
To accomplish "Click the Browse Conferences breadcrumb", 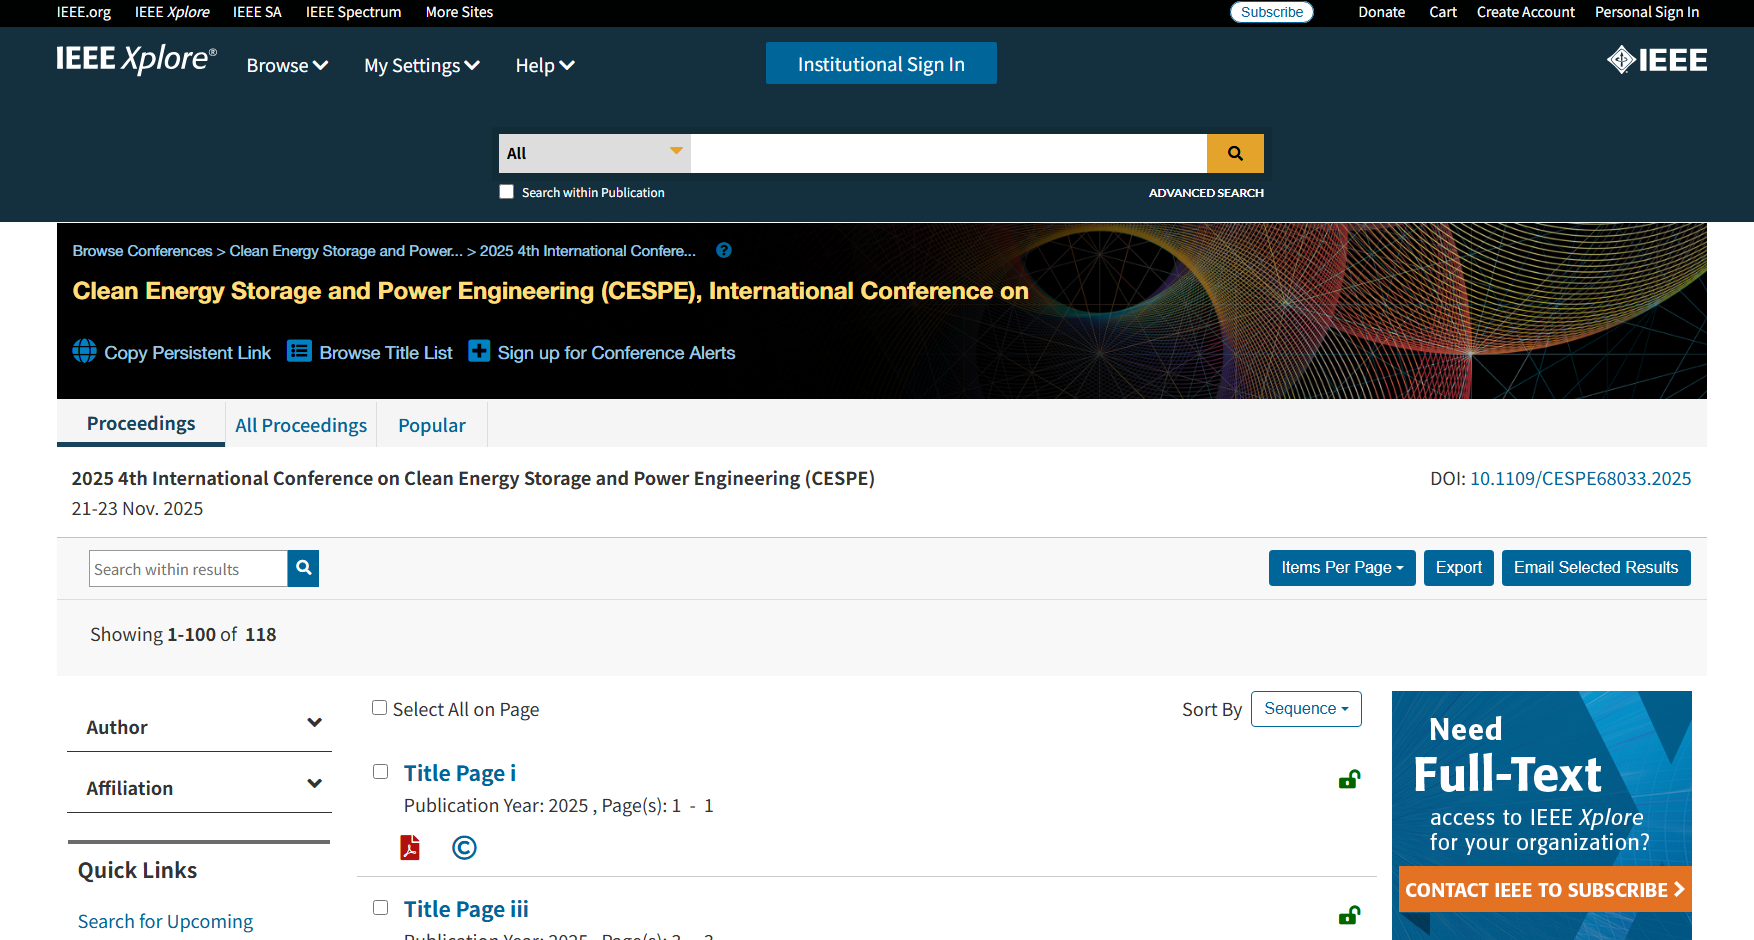I will point(142,251).
